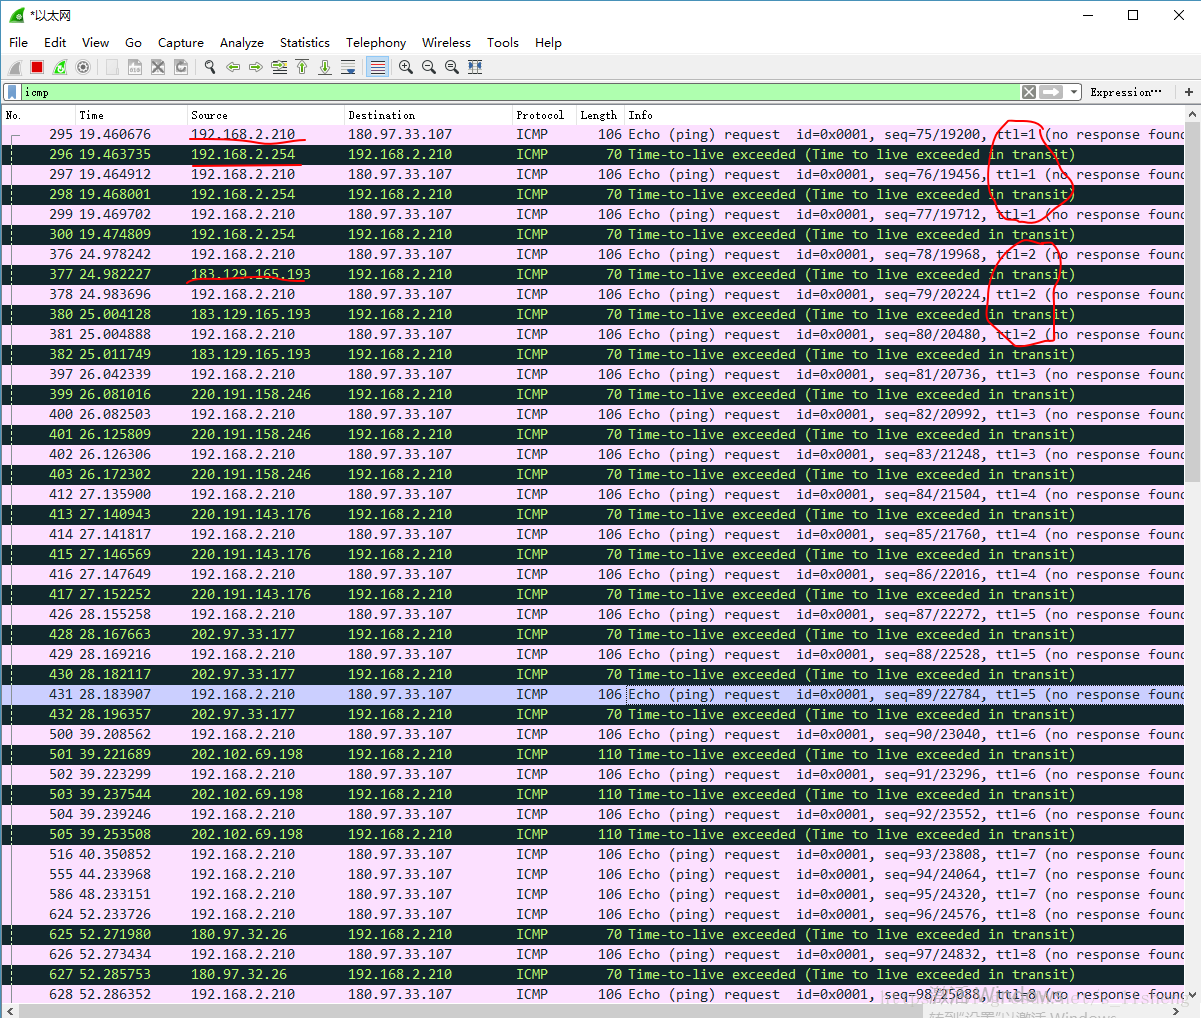This screenshot has height=1018, width=1201.
Task: Toggle packet list colorization
Action: pos(377,67)
